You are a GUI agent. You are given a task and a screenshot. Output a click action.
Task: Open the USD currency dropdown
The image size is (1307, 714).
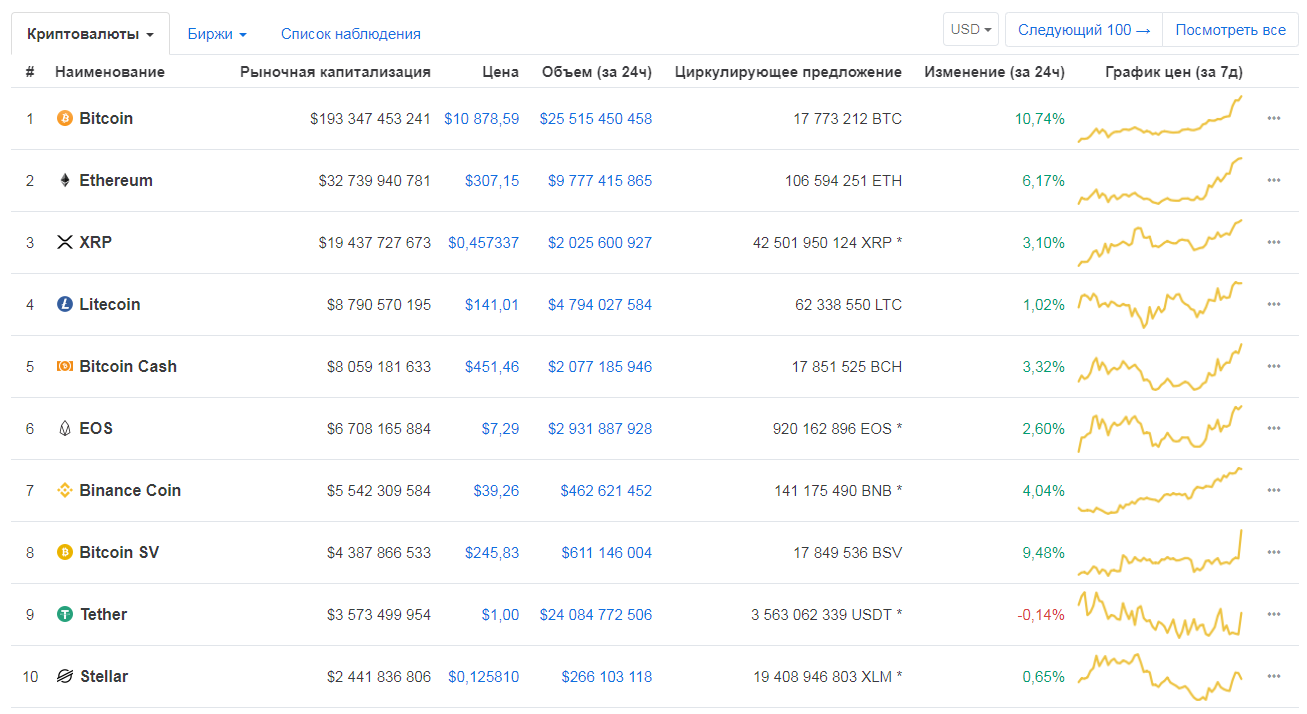point(971,30)
